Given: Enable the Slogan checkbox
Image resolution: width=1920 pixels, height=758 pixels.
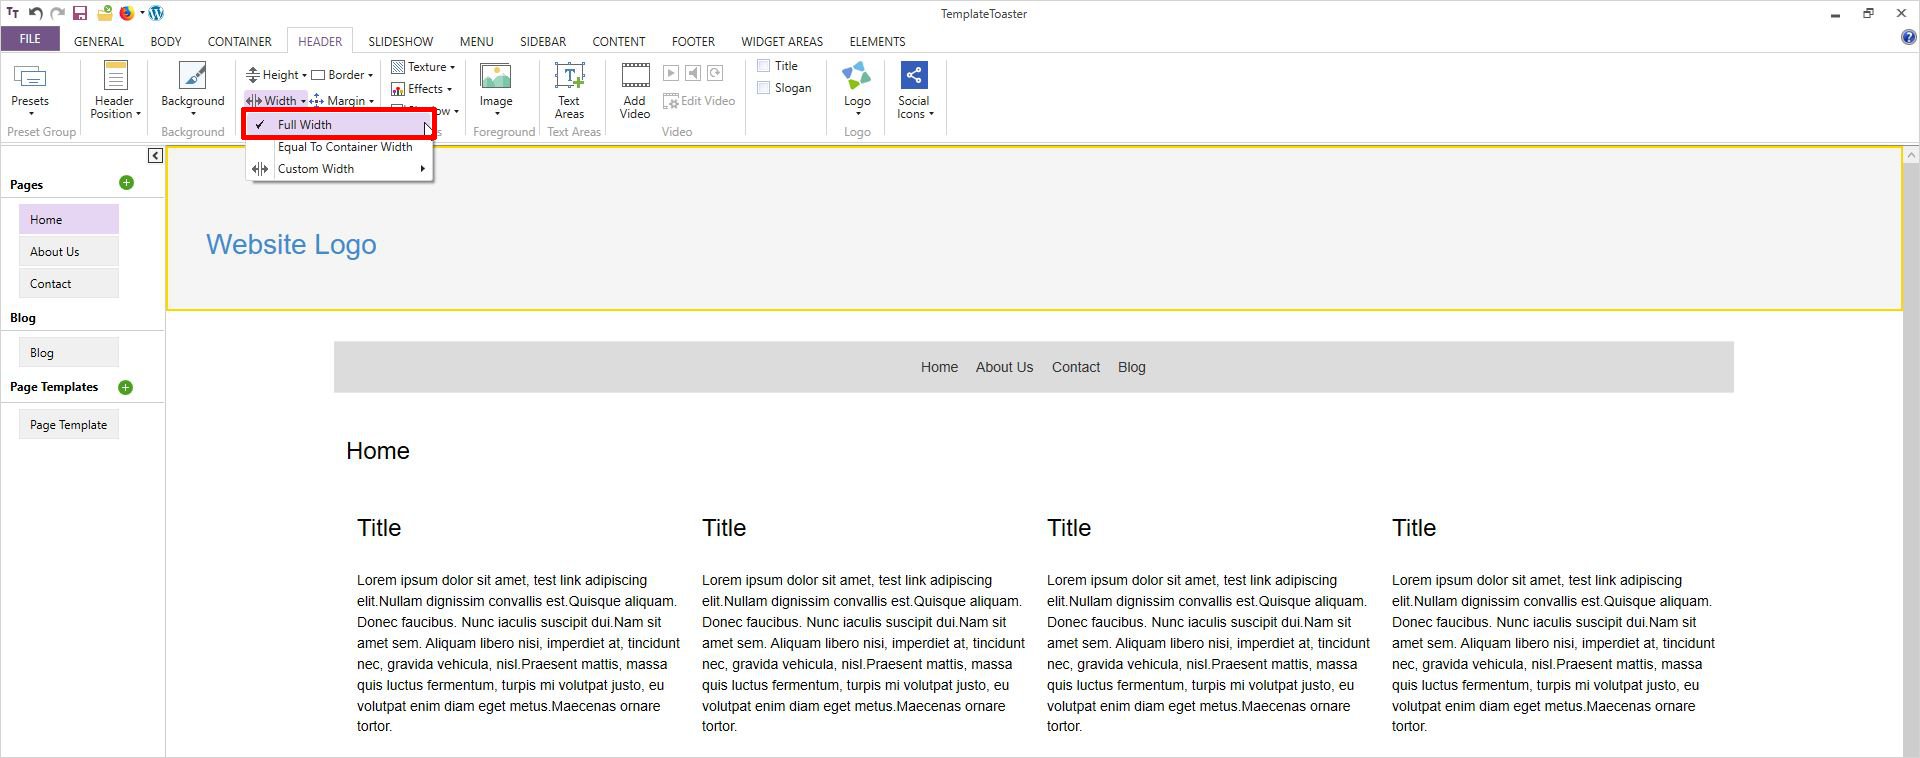Looking at the screenshot, I should (x=764, y=88).
